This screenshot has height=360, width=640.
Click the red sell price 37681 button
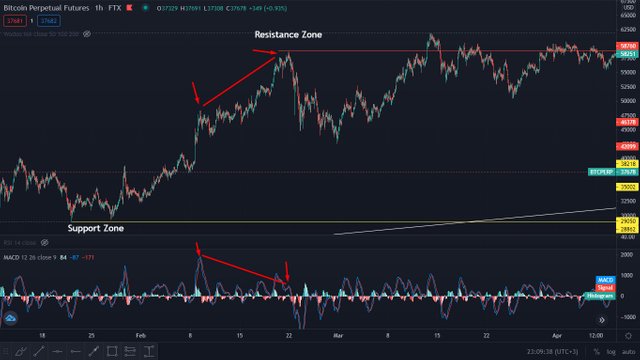tap(15, 21)
